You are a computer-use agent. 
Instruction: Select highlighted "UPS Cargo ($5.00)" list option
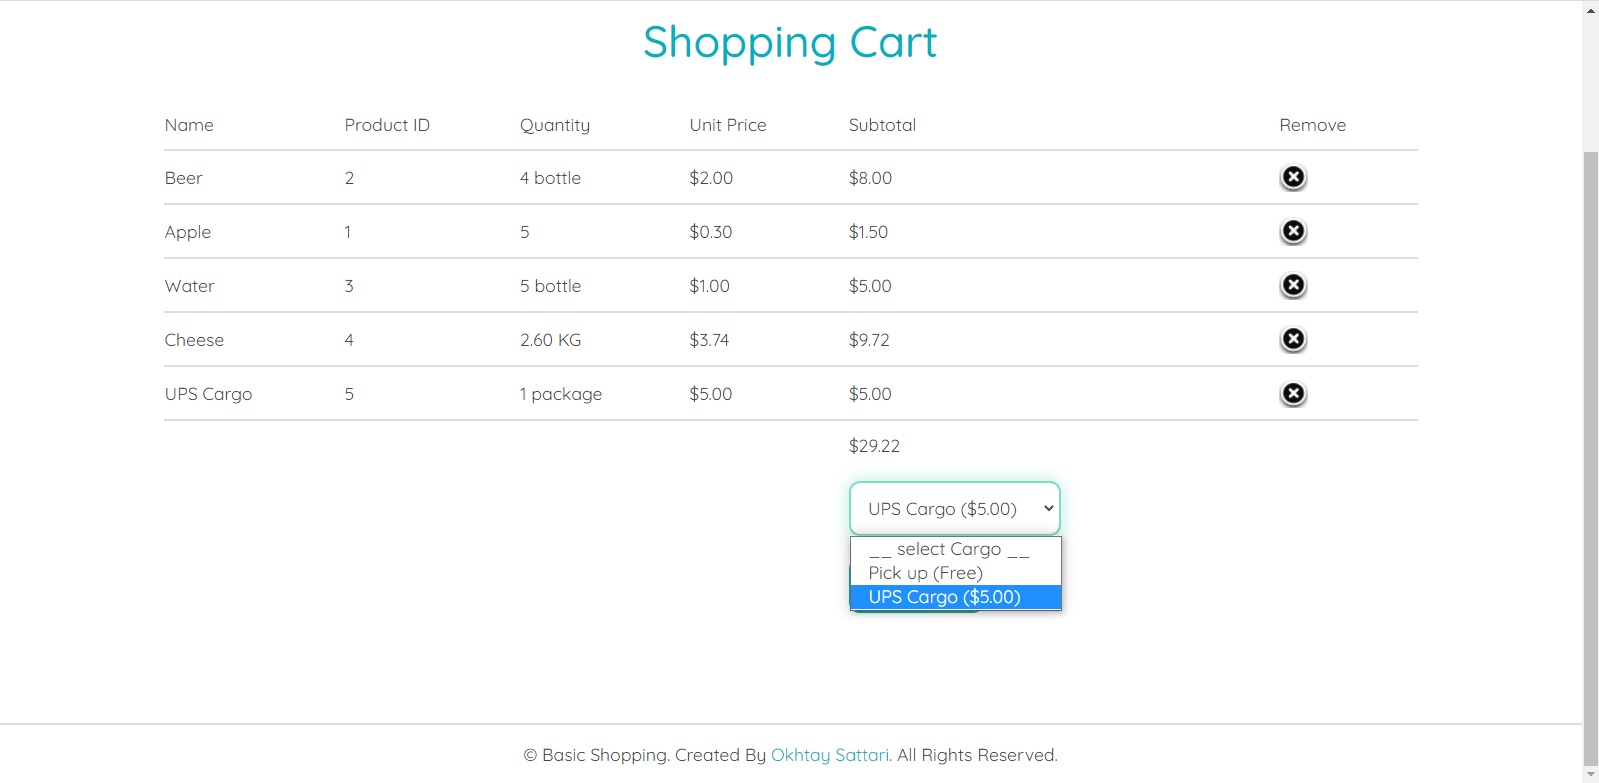pos(945,597)
